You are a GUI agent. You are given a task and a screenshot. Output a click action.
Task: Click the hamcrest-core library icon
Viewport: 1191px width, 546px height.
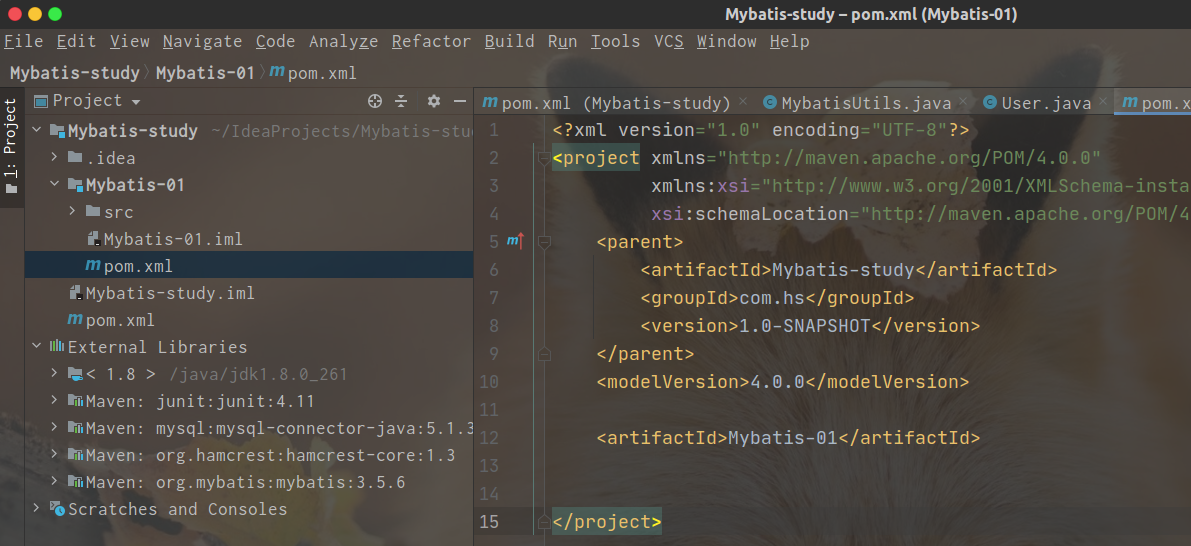75,455
